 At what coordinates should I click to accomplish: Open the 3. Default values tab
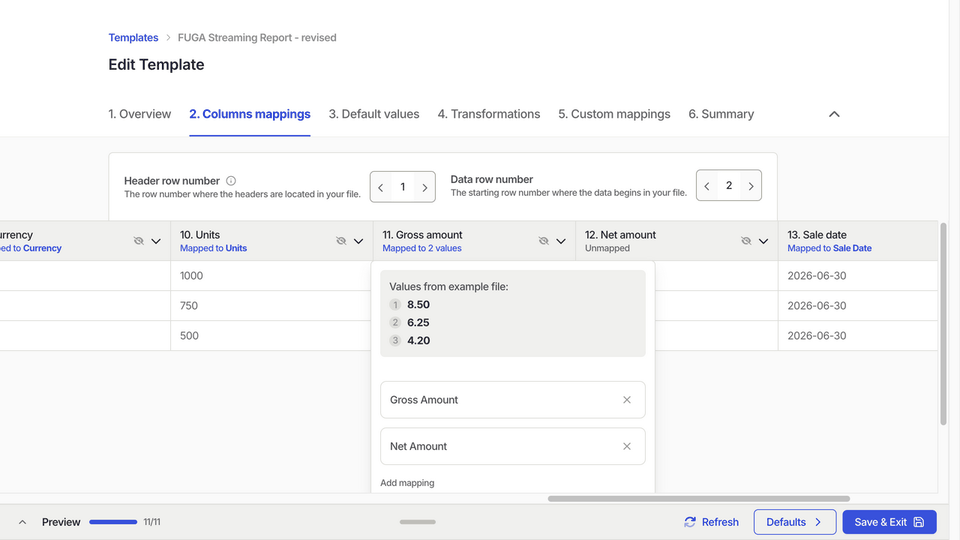pos(374,114)
